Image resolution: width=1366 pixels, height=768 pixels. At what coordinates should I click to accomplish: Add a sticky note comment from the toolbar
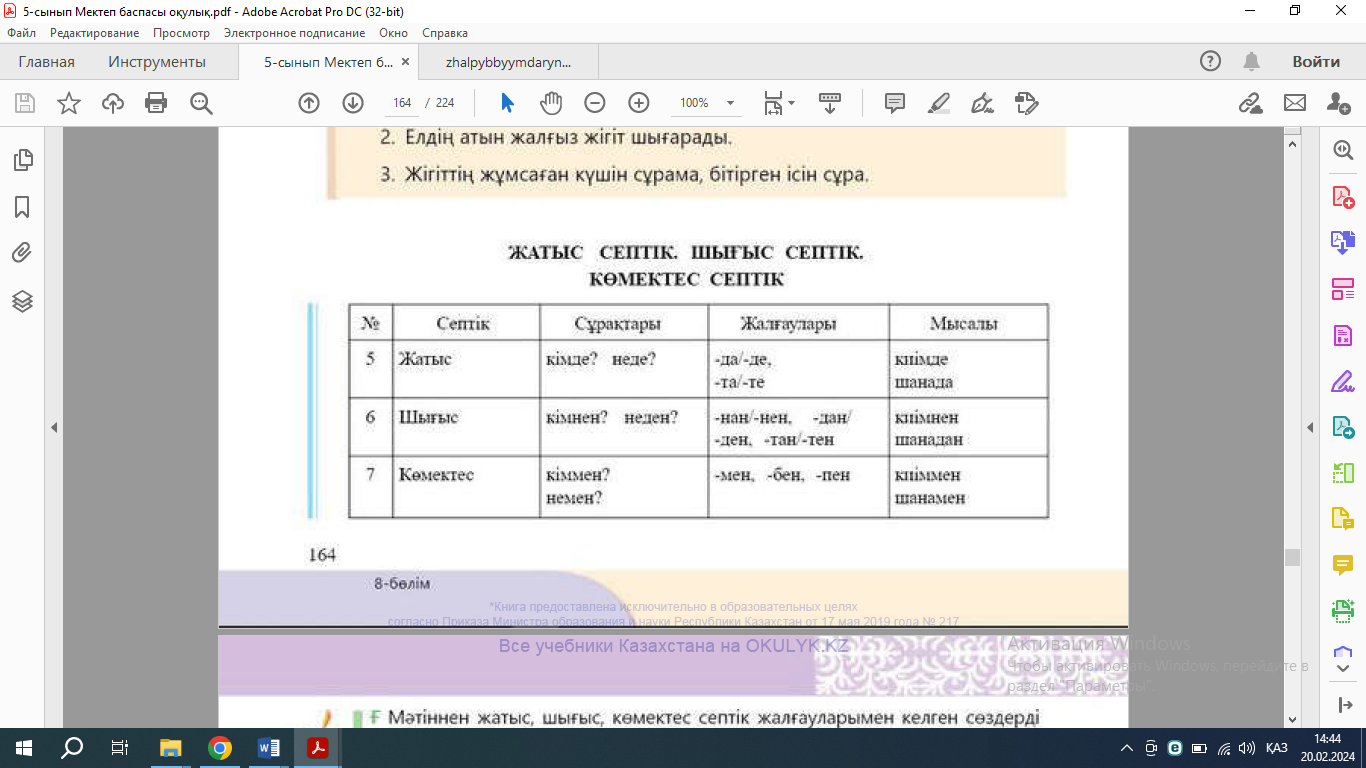[x=895, y=103]
